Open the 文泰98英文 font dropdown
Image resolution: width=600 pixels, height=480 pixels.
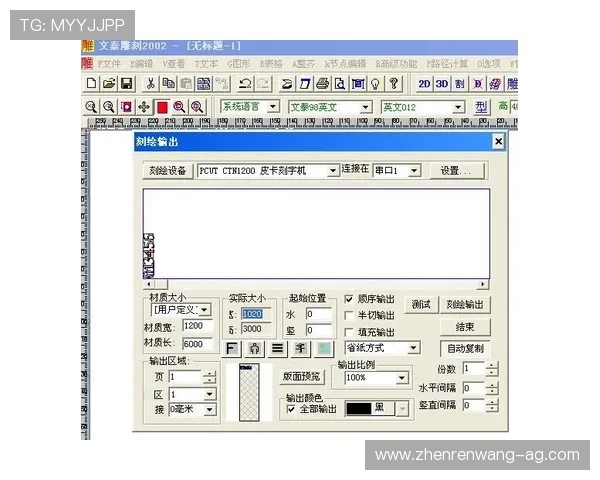(x=365, y=107)
